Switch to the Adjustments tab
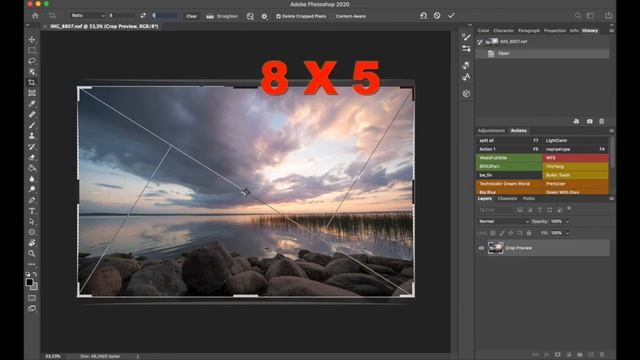The width and height of the screenshot is (640, 360). point(491,131)
